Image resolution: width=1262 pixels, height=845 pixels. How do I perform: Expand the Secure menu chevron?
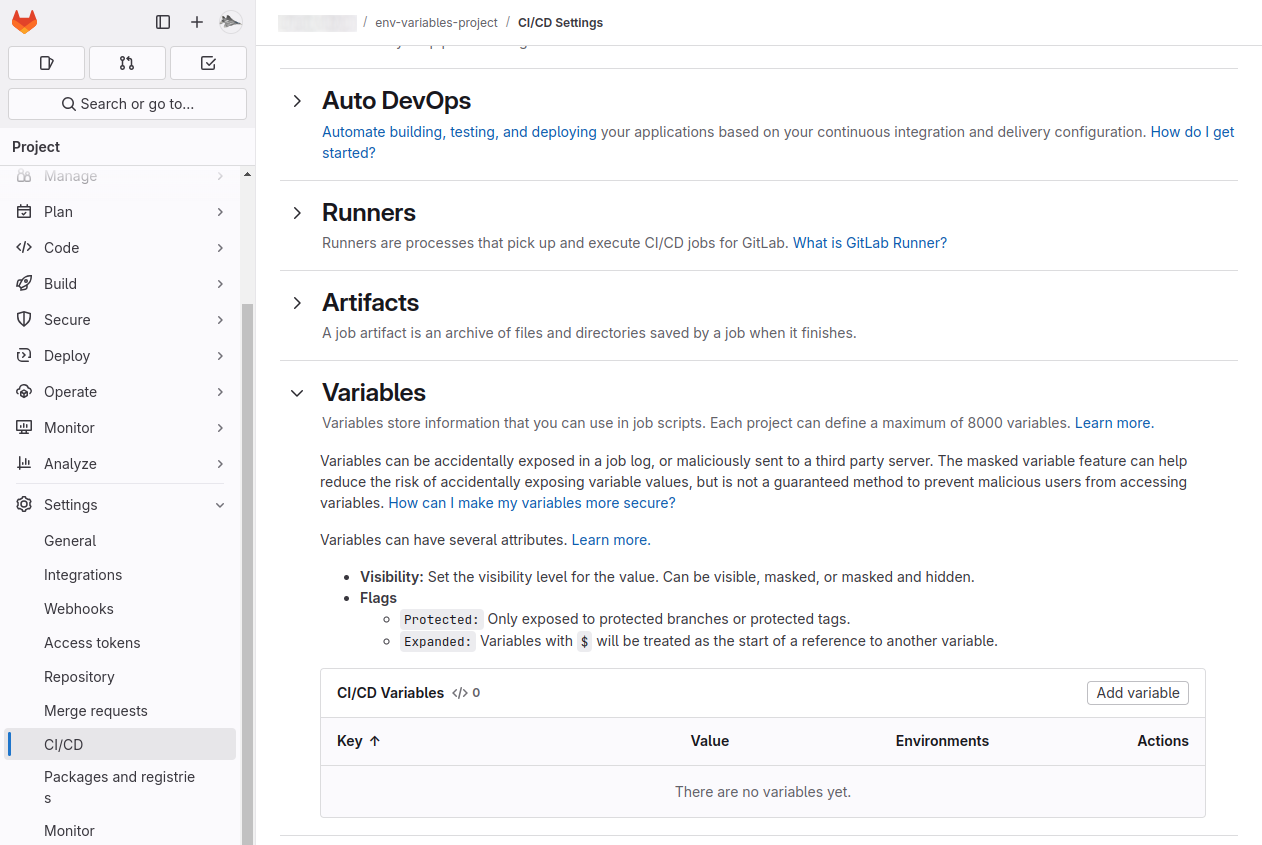220,320
